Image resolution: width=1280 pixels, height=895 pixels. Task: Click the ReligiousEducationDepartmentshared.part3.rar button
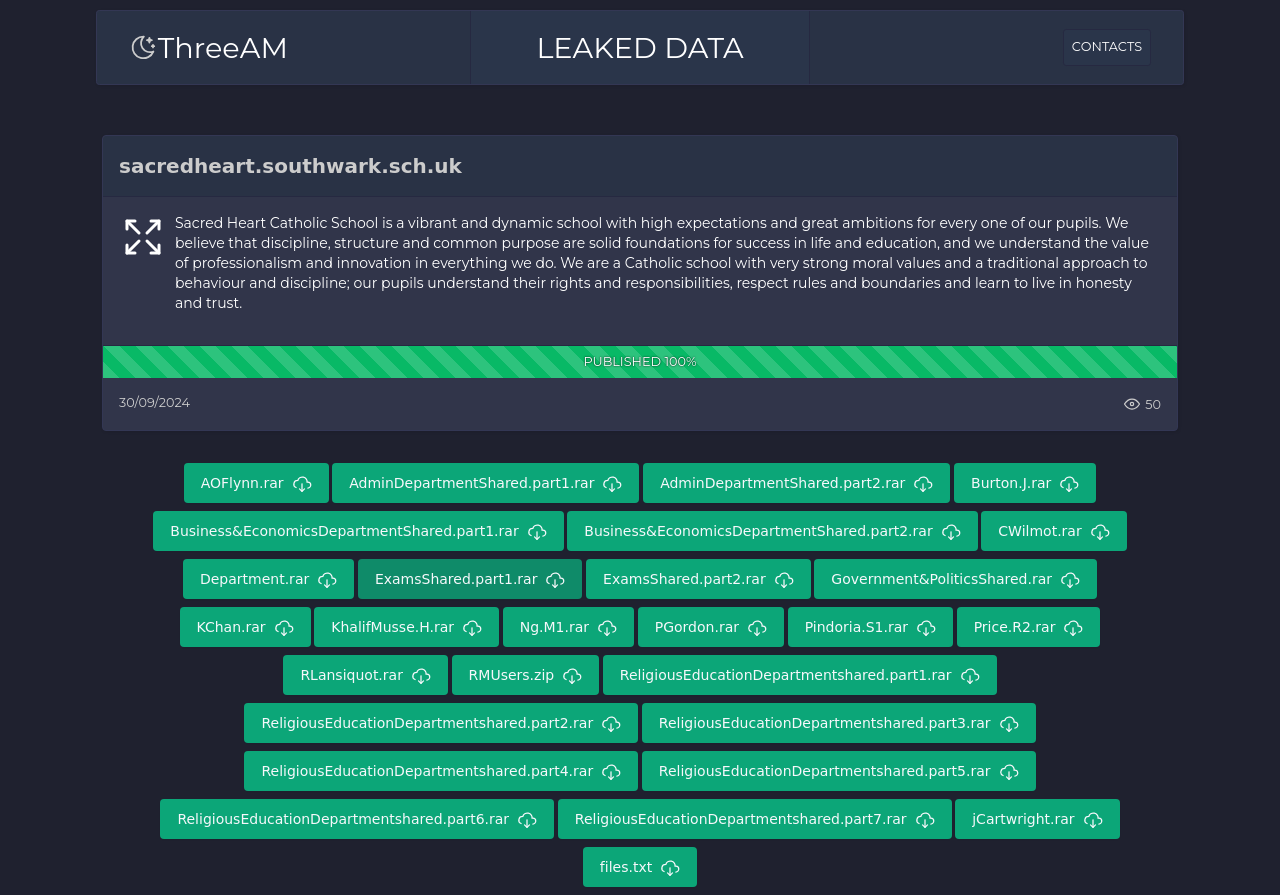(839, 723)
